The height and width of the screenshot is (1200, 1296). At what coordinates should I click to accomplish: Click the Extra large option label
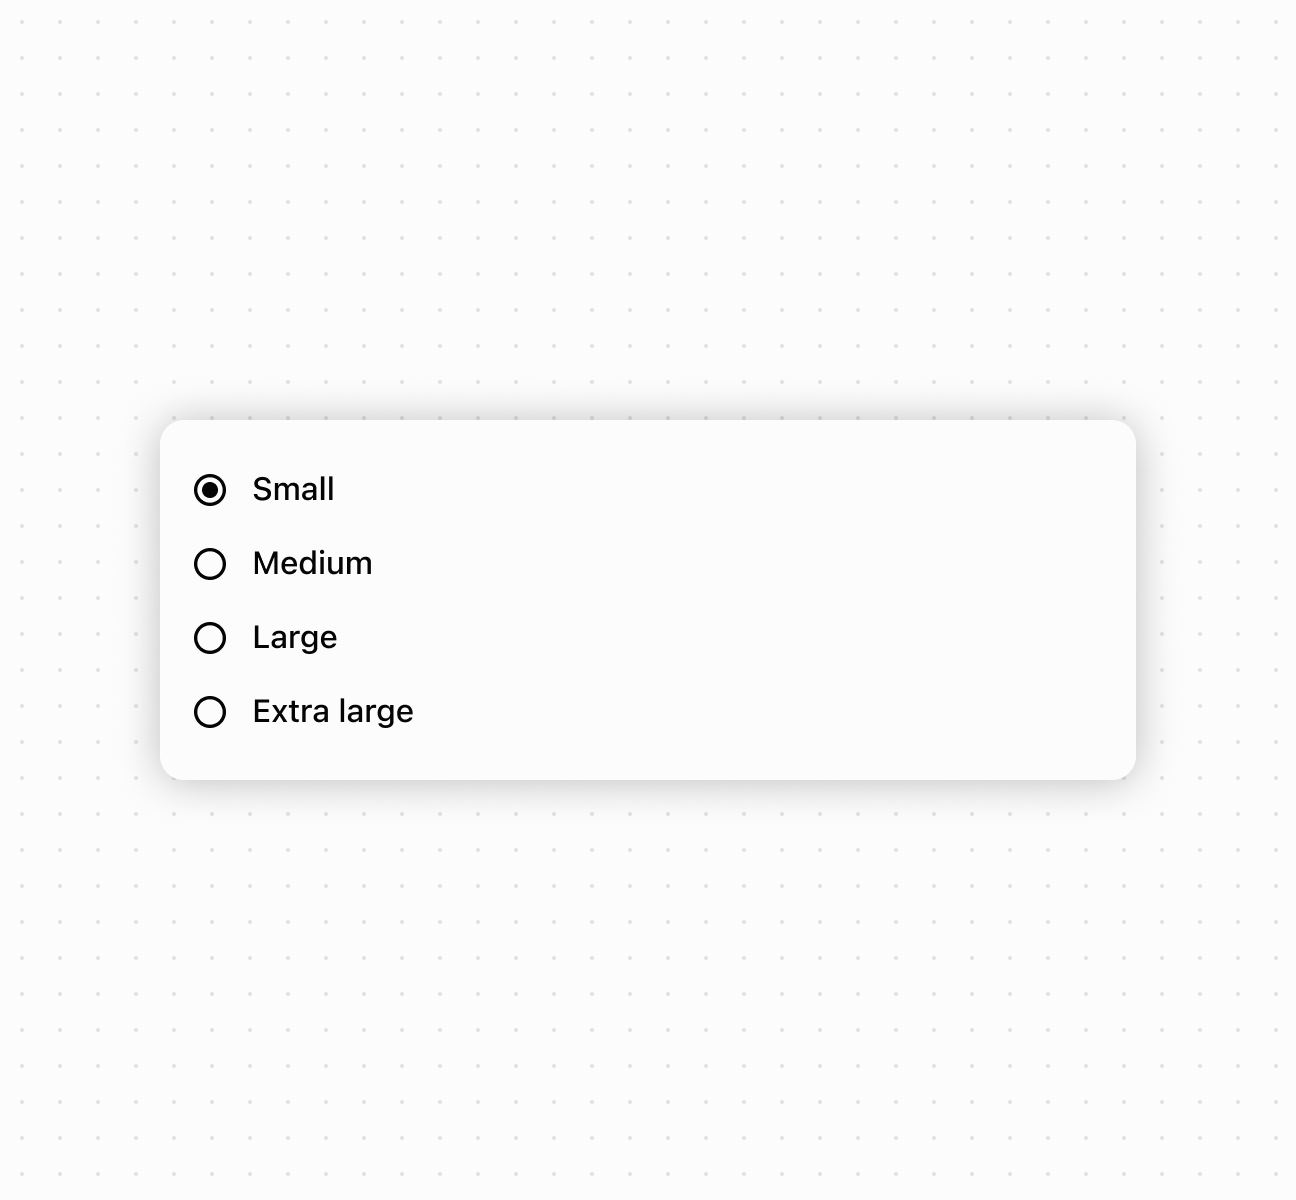coord(333,712)
